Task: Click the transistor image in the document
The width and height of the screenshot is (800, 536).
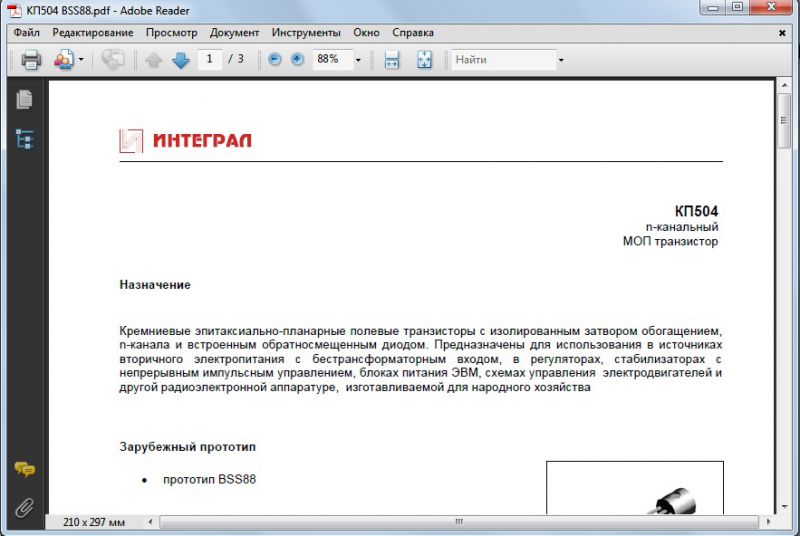Action: tap(635, 488)
